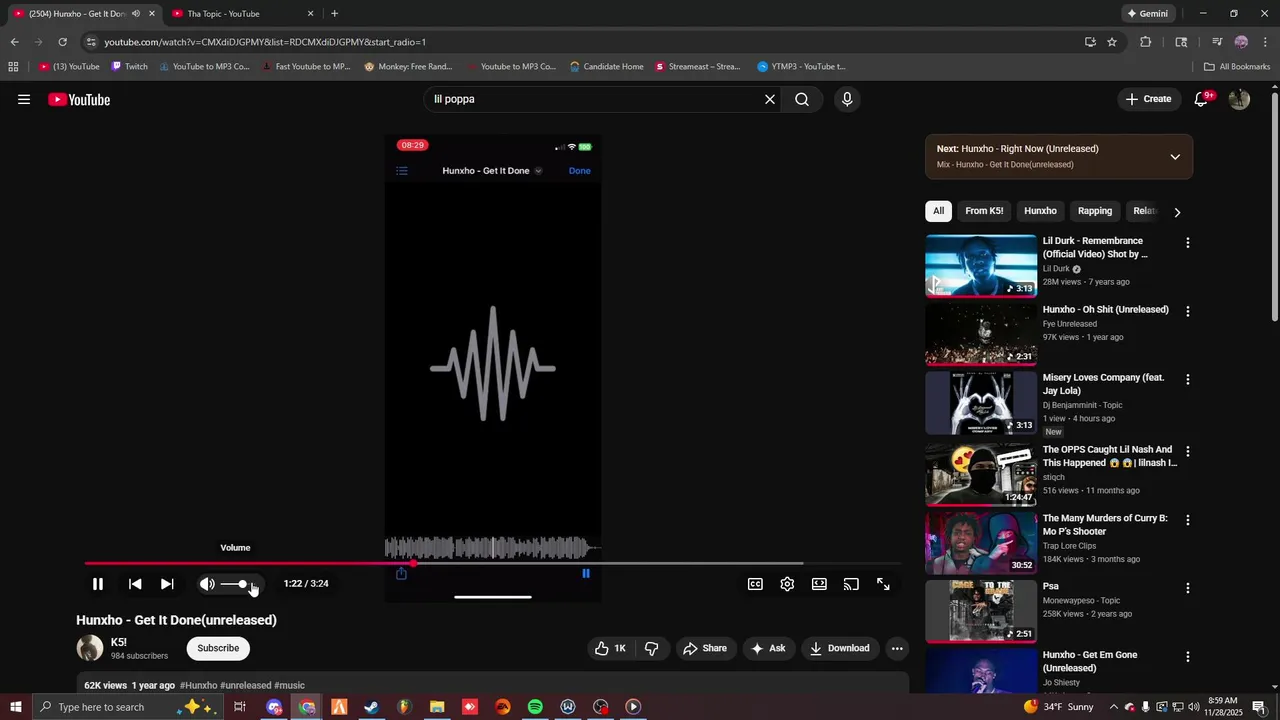Image resolution: width=1280 pixels, height=720 pixels.
Task: Open Twitch bookmark
Action: coord(129,67)
